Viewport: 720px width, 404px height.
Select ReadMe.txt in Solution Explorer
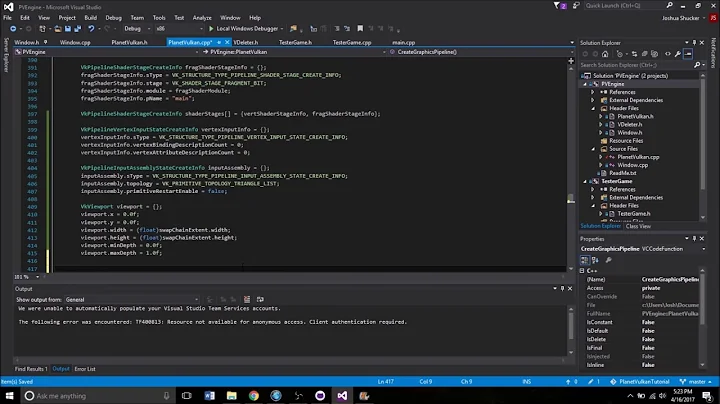623,173
